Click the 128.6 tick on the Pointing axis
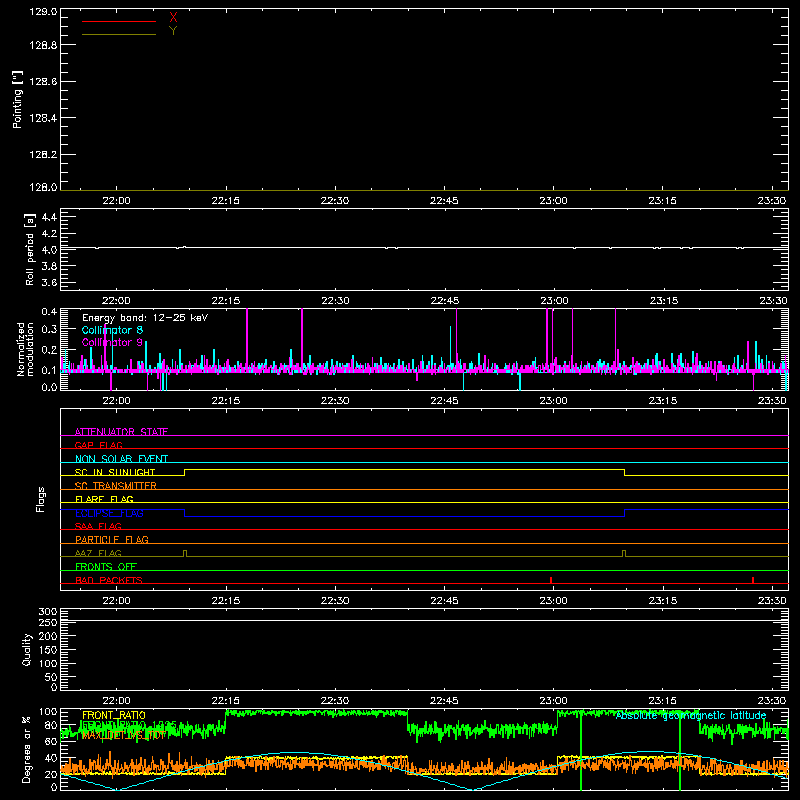This screenshot has height=800, width=800. [43, 82]
